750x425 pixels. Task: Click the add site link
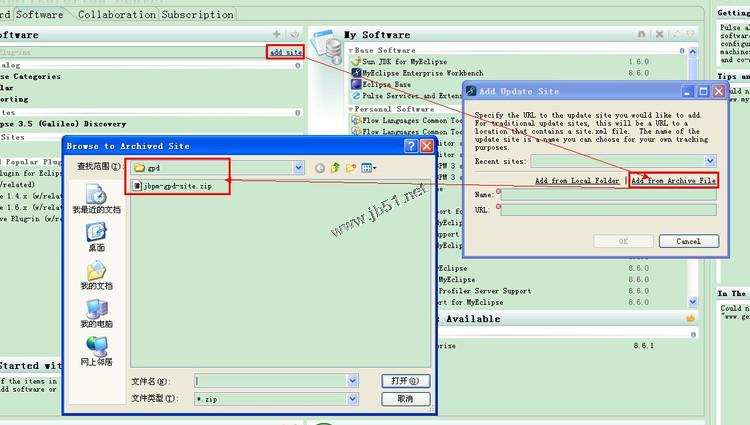point(286,52)
